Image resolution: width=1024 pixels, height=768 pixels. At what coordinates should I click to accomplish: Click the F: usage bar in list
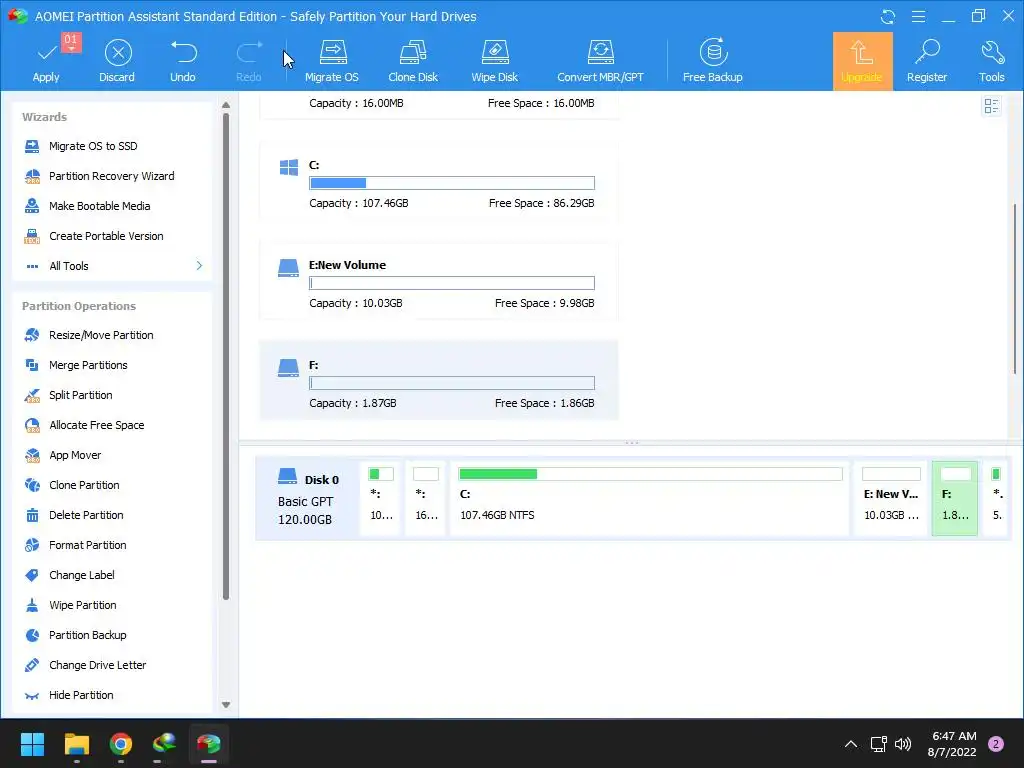tap(452, 383)
